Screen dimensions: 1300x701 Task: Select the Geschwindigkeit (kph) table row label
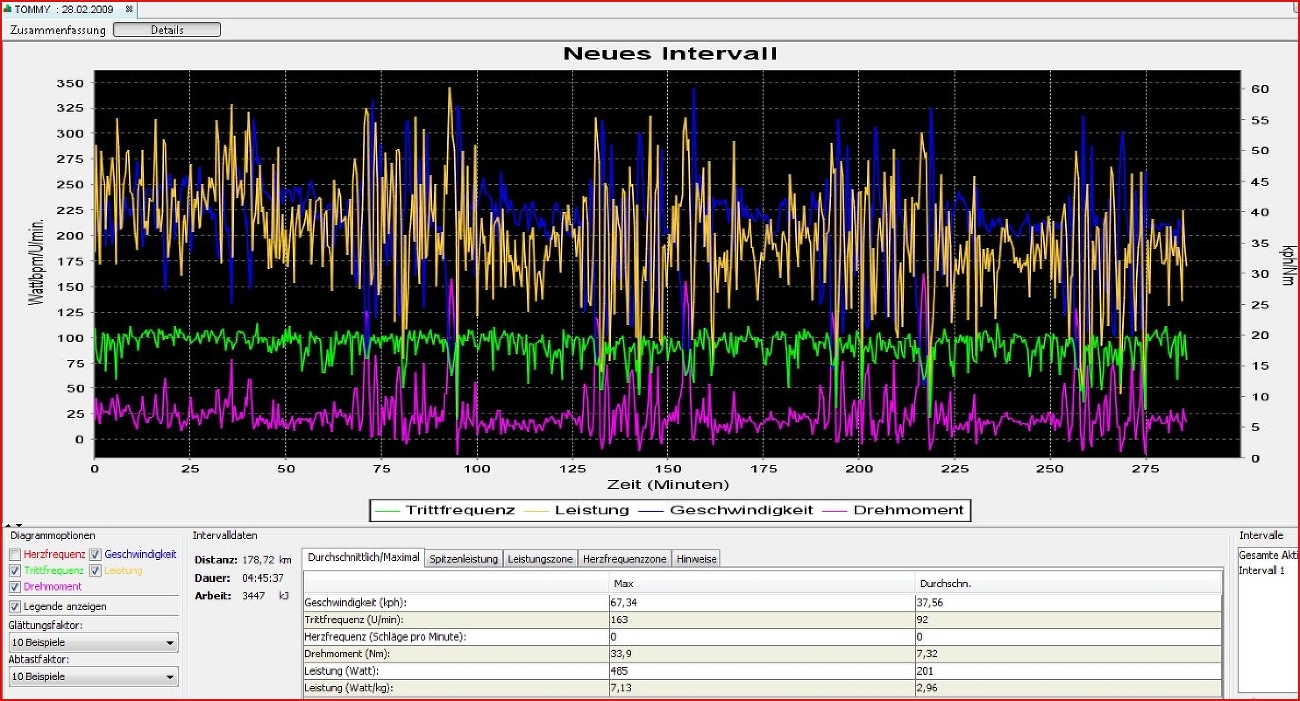tap(355, 603)
